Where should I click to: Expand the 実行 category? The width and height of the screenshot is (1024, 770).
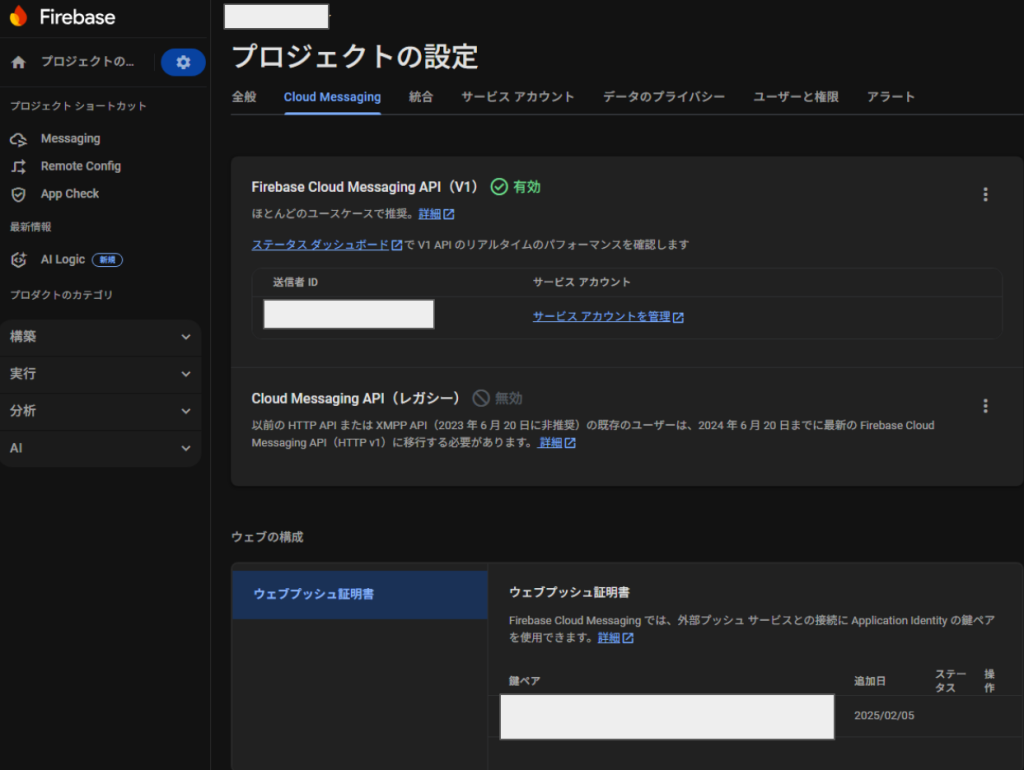pos(100,374)
